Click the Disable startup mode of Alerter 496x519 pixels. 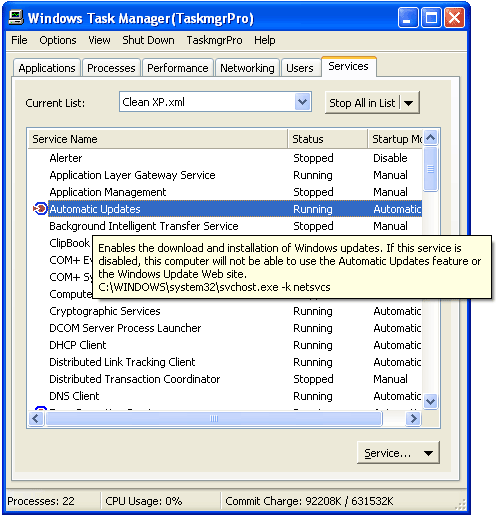[390, 158]
